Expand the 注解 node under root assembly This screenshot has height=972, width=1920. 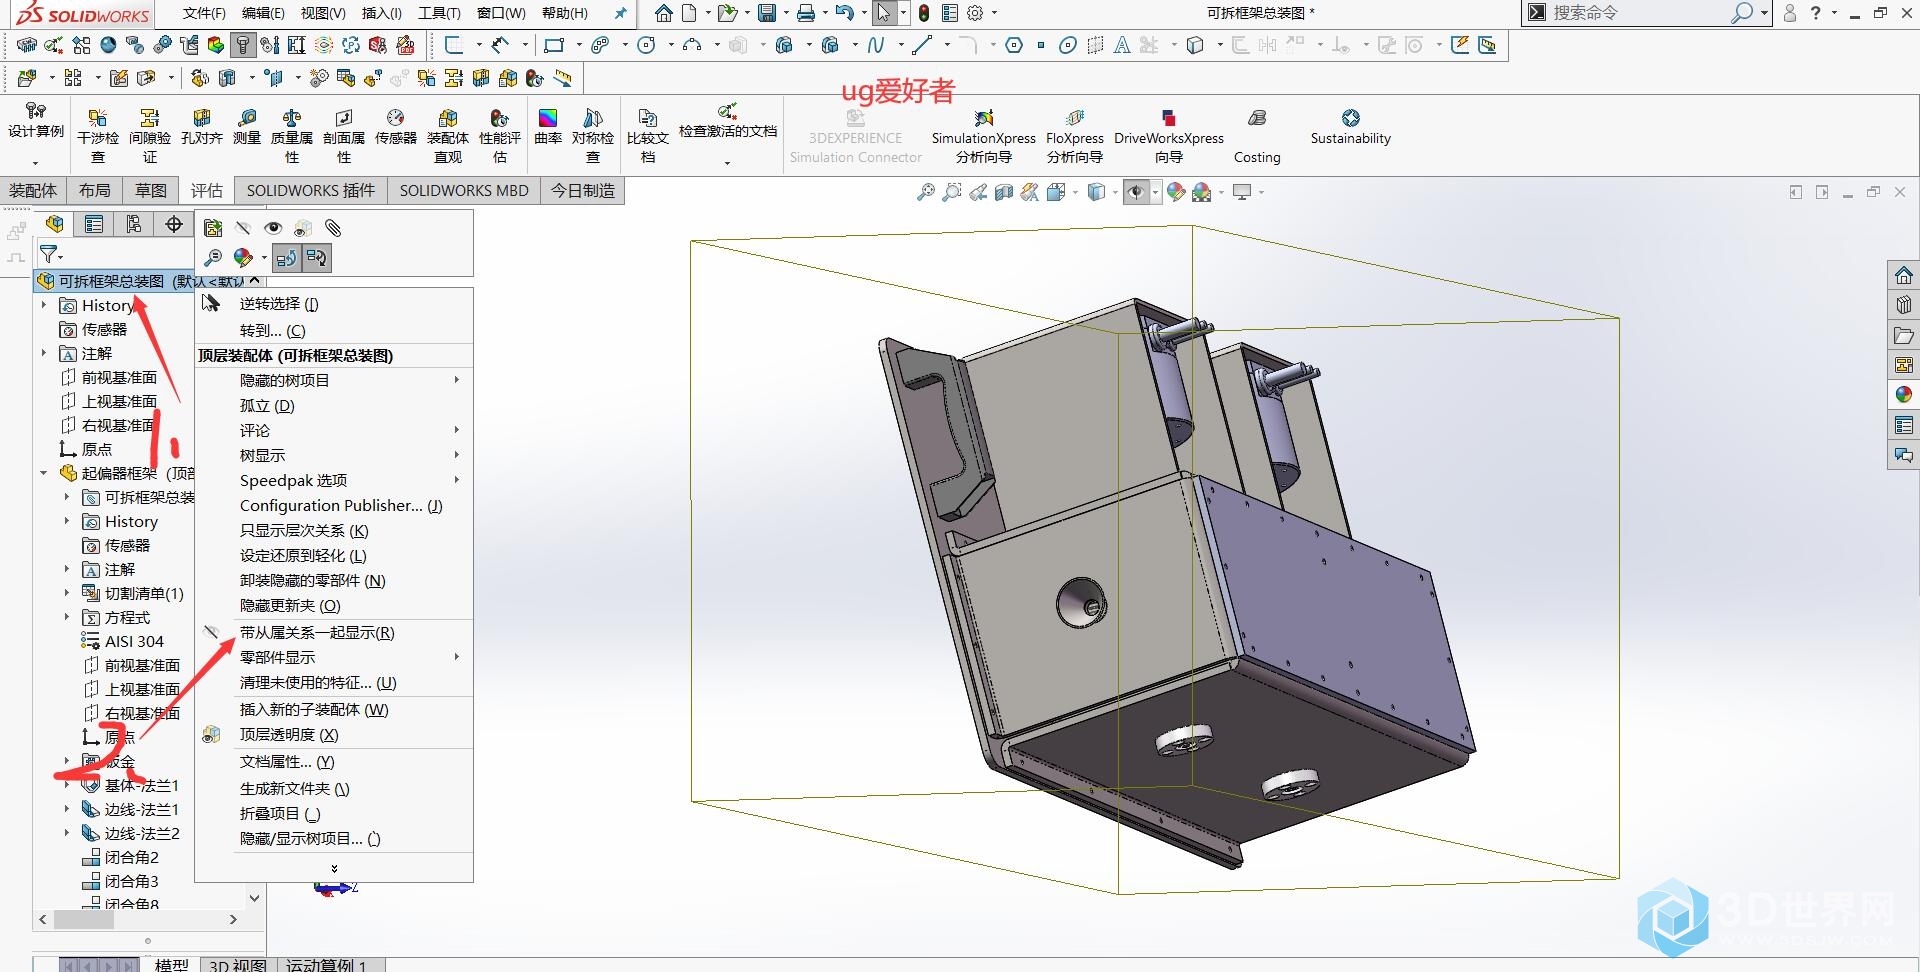point(44,353)
